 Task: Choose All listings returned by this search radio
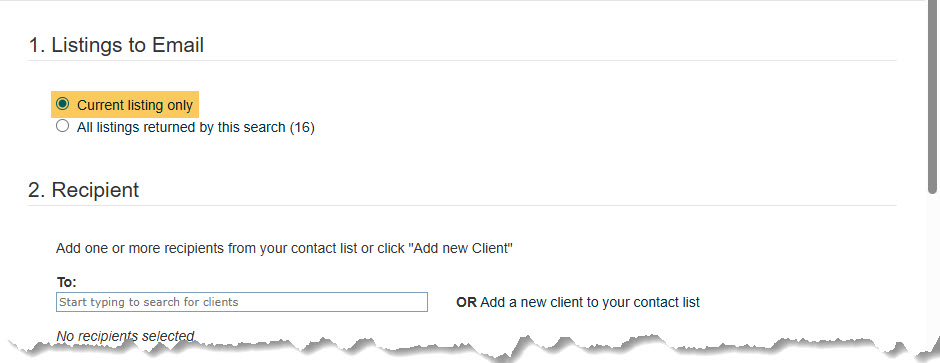coord(62,126)
